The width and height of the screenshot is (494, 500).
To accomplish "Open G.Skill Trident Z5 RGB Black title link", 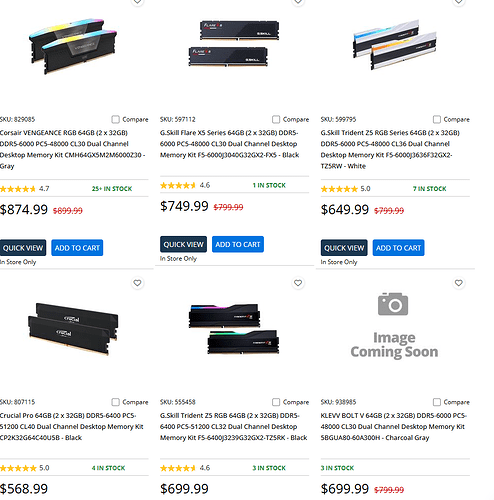I will (x=233, y=426).
